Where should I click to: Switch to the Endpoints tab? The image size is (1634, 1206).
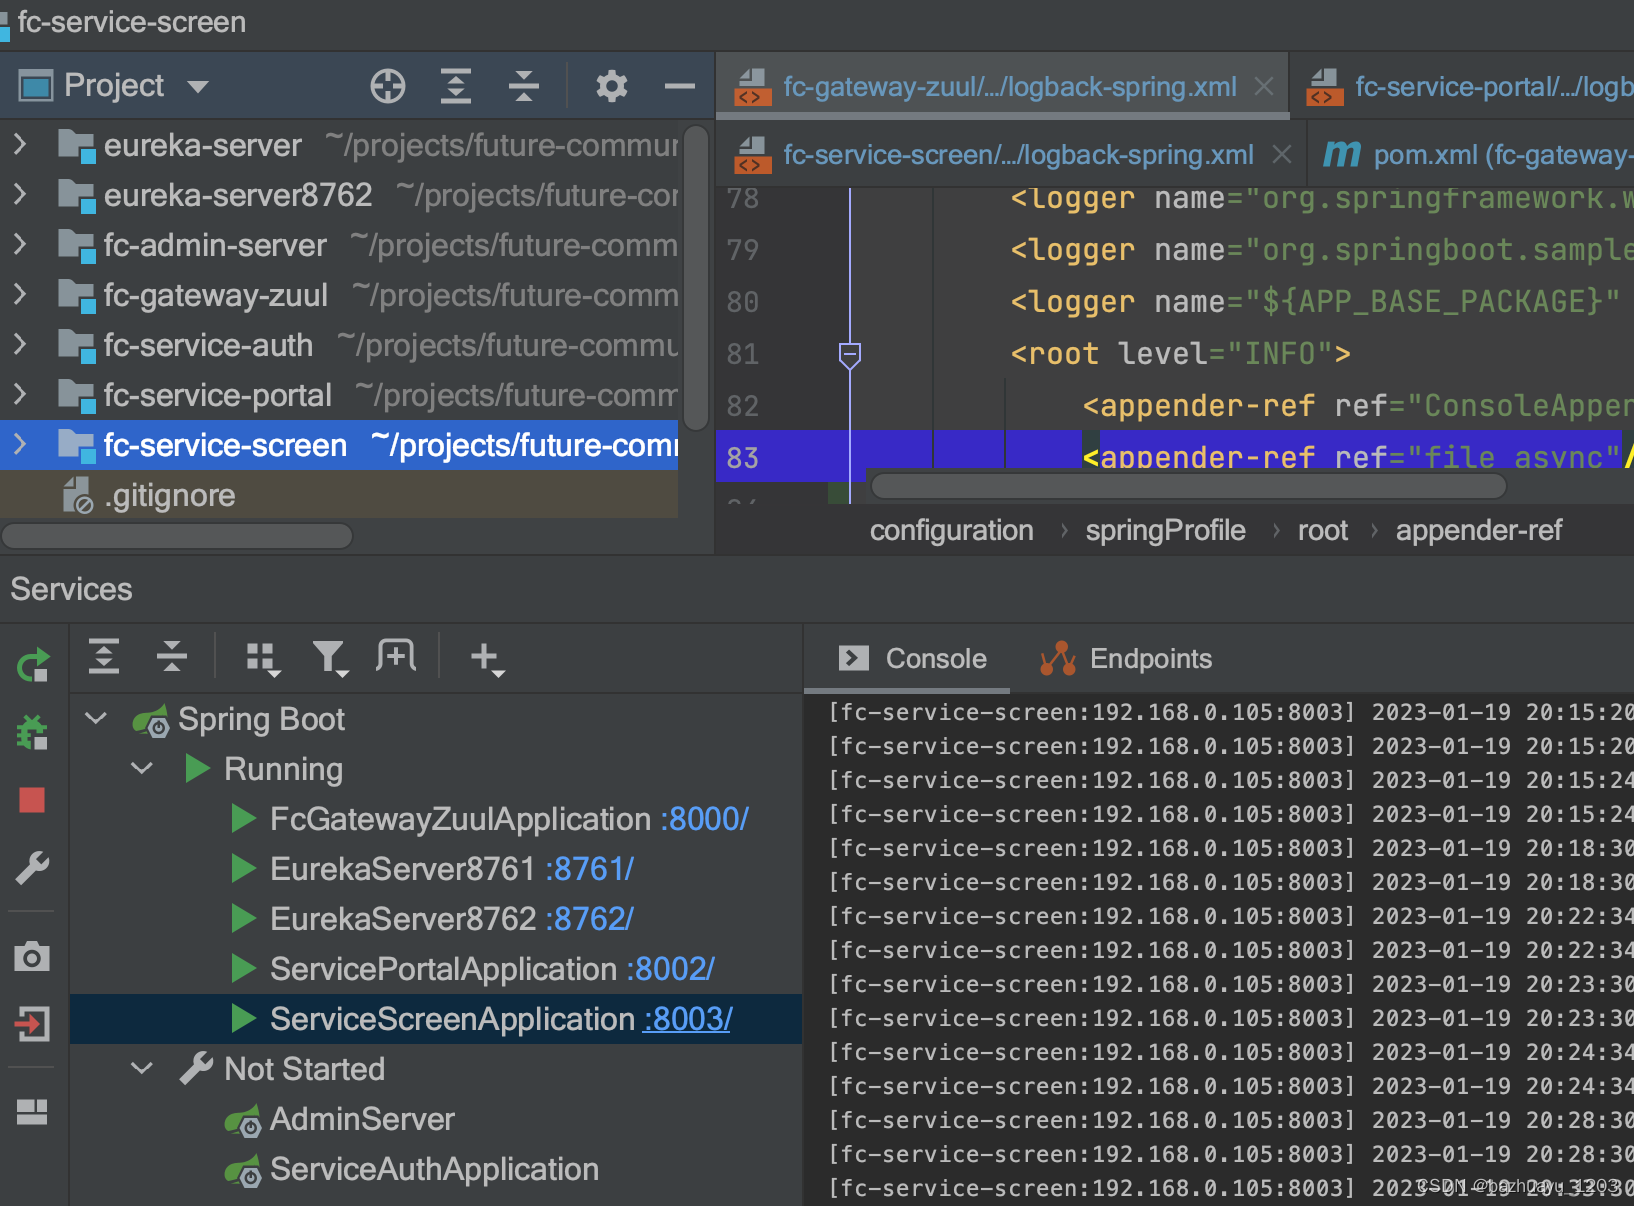1126,658
